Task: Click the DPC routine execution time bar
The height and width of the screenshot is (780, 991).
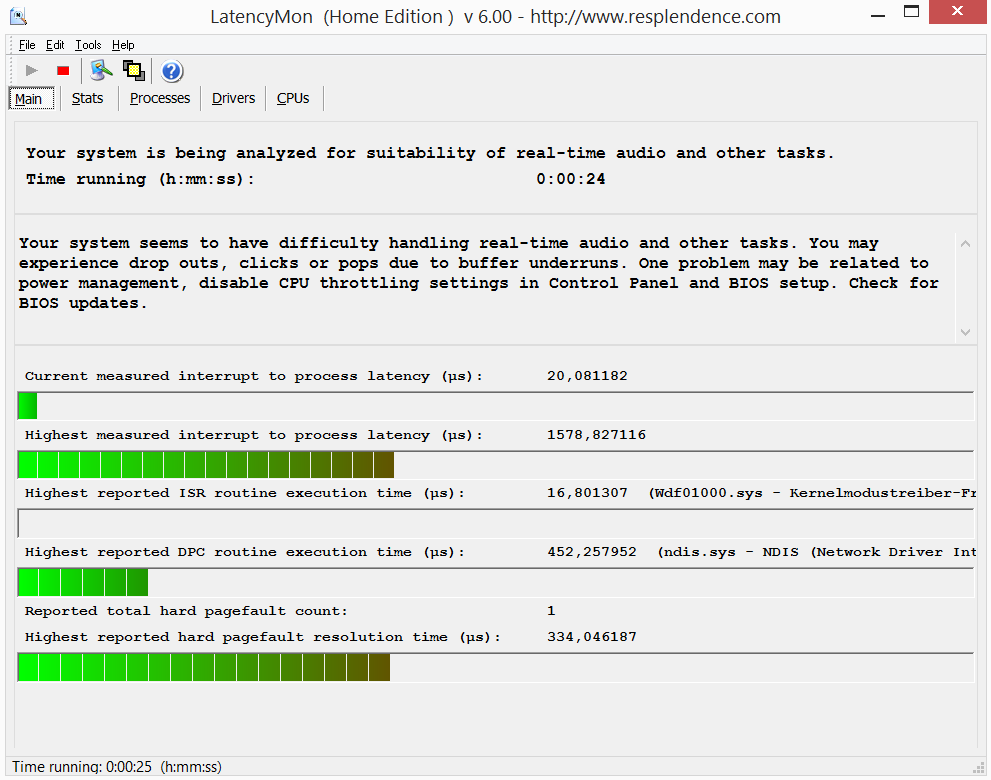Action: click(x=496, y=582)
